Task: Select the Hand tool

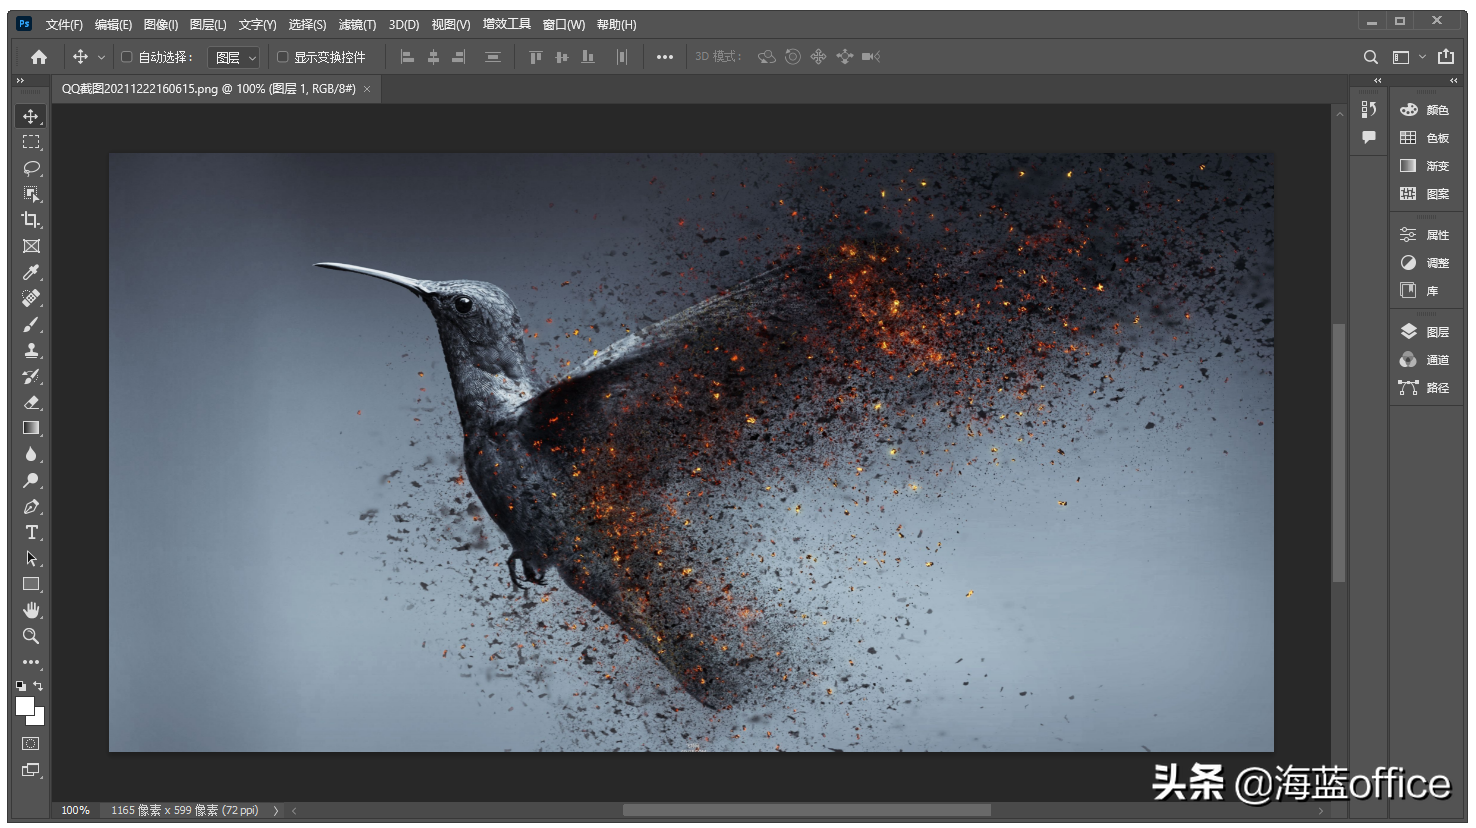Action: [x=31, y=610]
